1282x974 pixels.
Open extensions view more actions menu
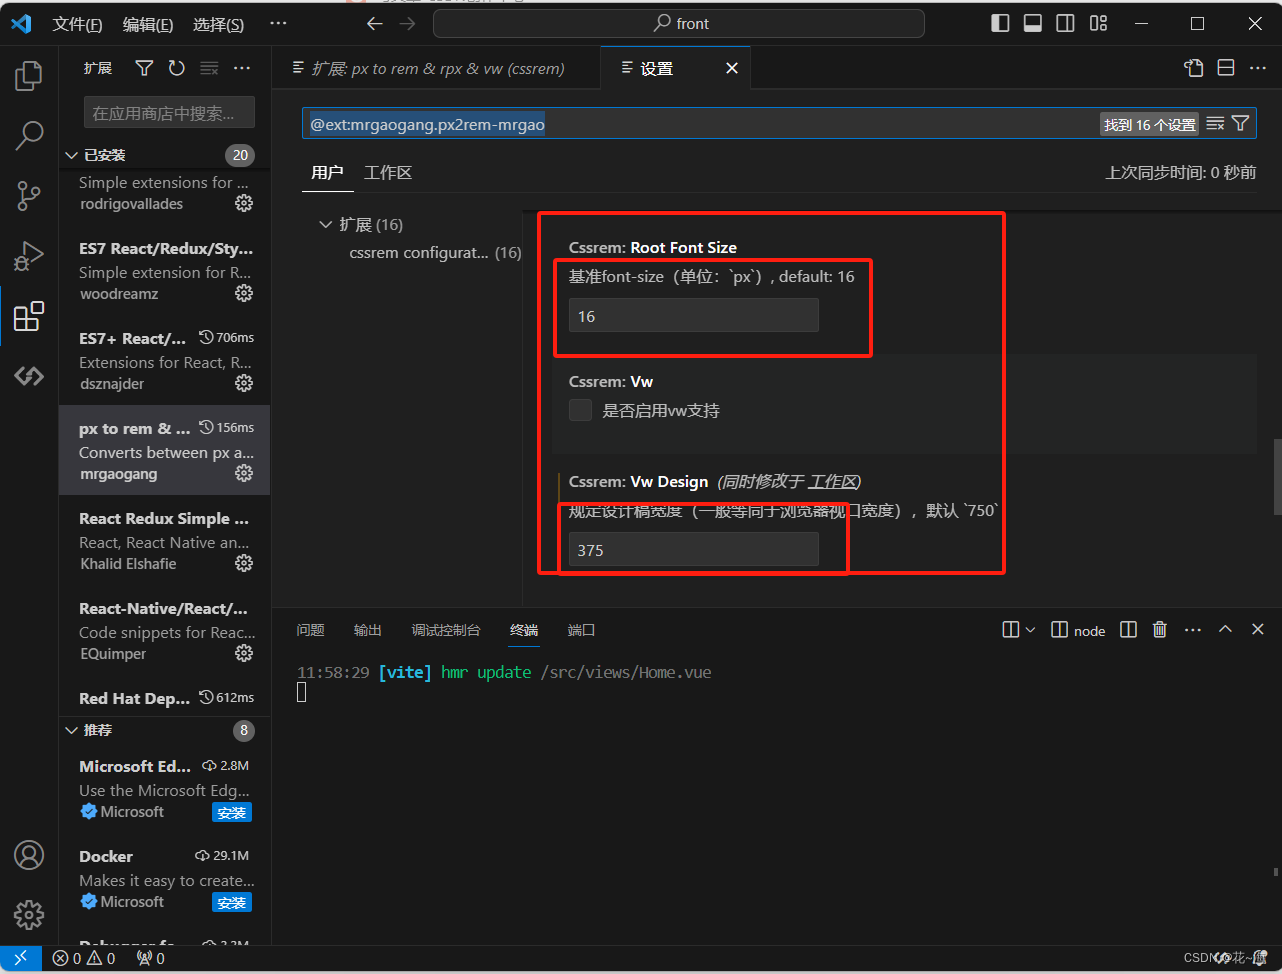tap(242, 68)
